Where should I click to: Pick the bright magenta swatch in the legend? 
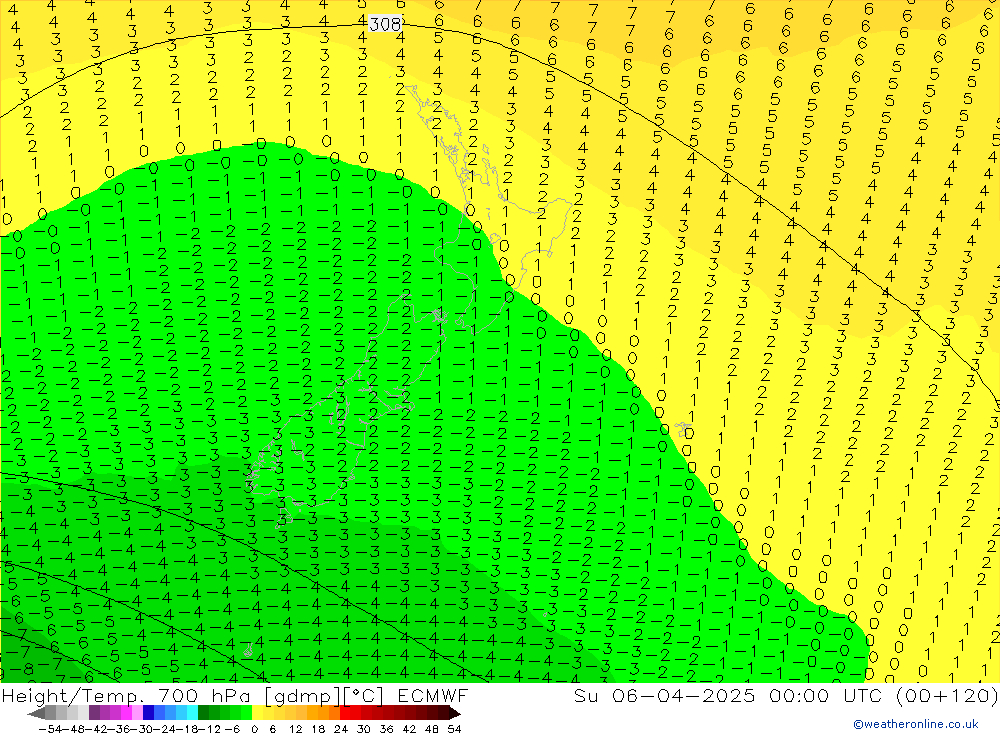pyautogui.click(x=126, y=713)
